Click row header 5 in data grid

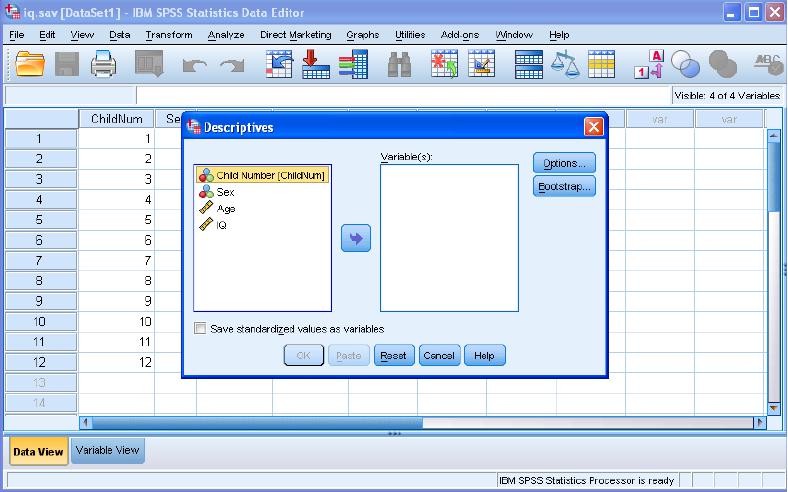pos(40,220)
